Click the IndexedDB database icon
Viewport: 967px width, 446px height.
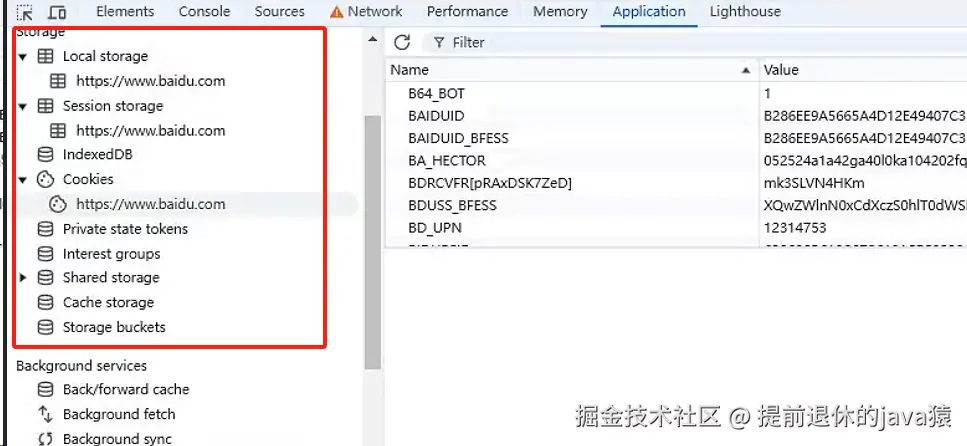pos(45,155)
